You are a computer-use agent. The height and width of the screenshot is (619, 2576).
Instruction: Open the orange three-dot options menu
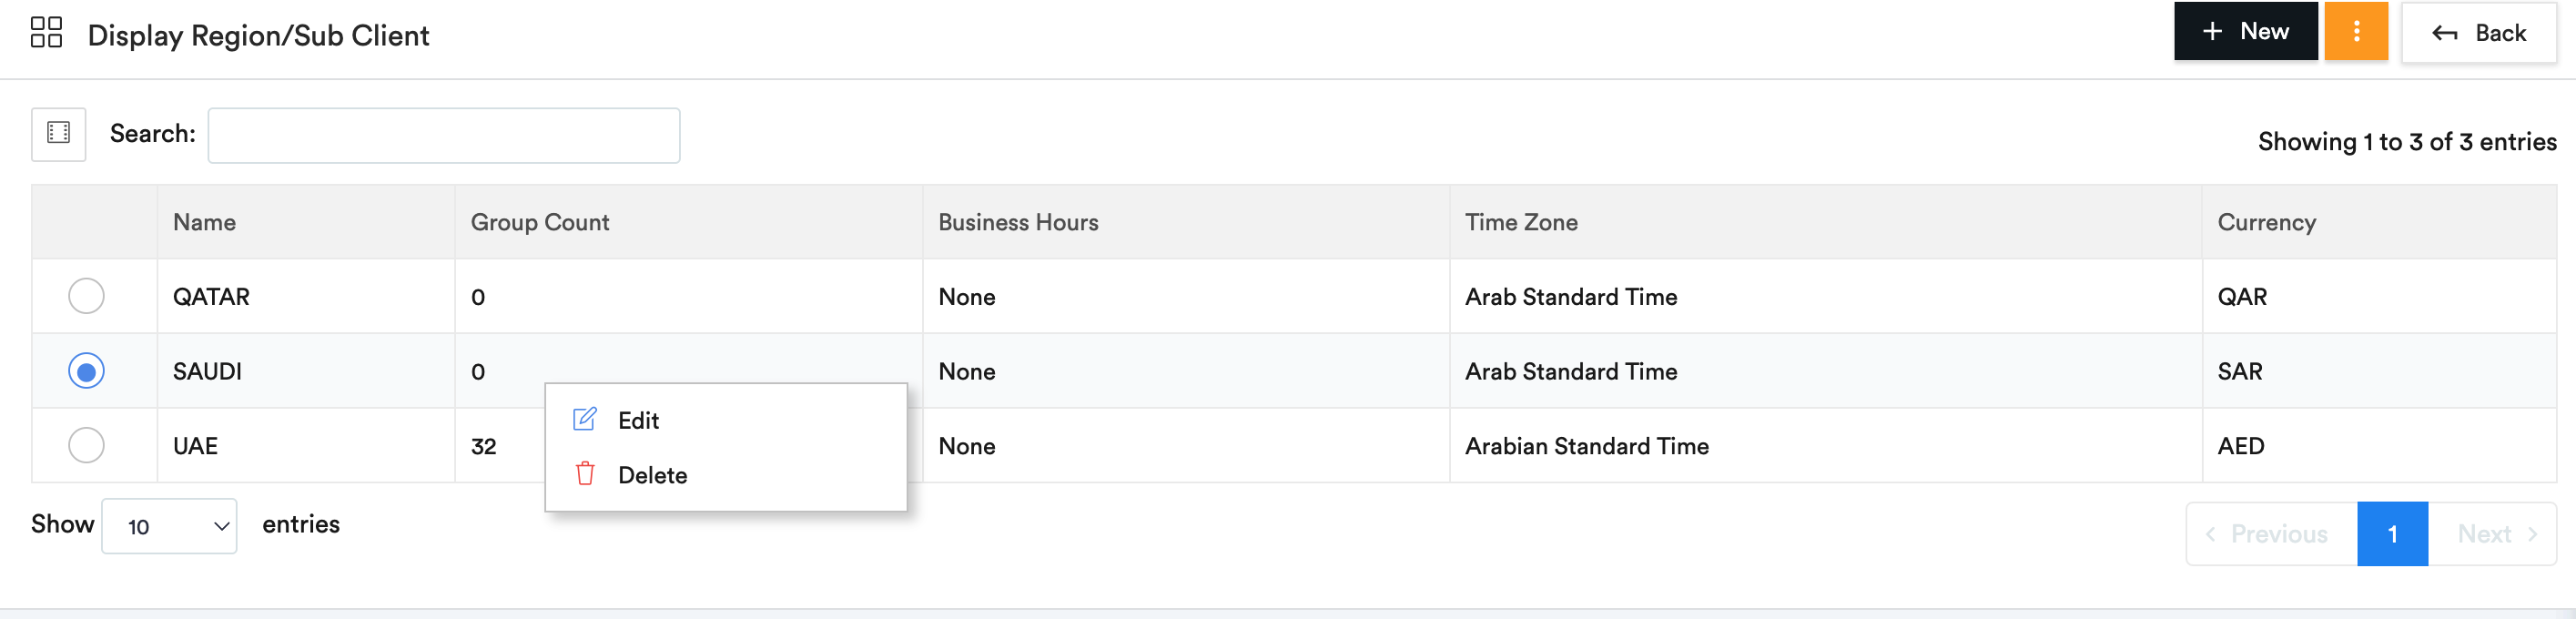coord(2355,32)
